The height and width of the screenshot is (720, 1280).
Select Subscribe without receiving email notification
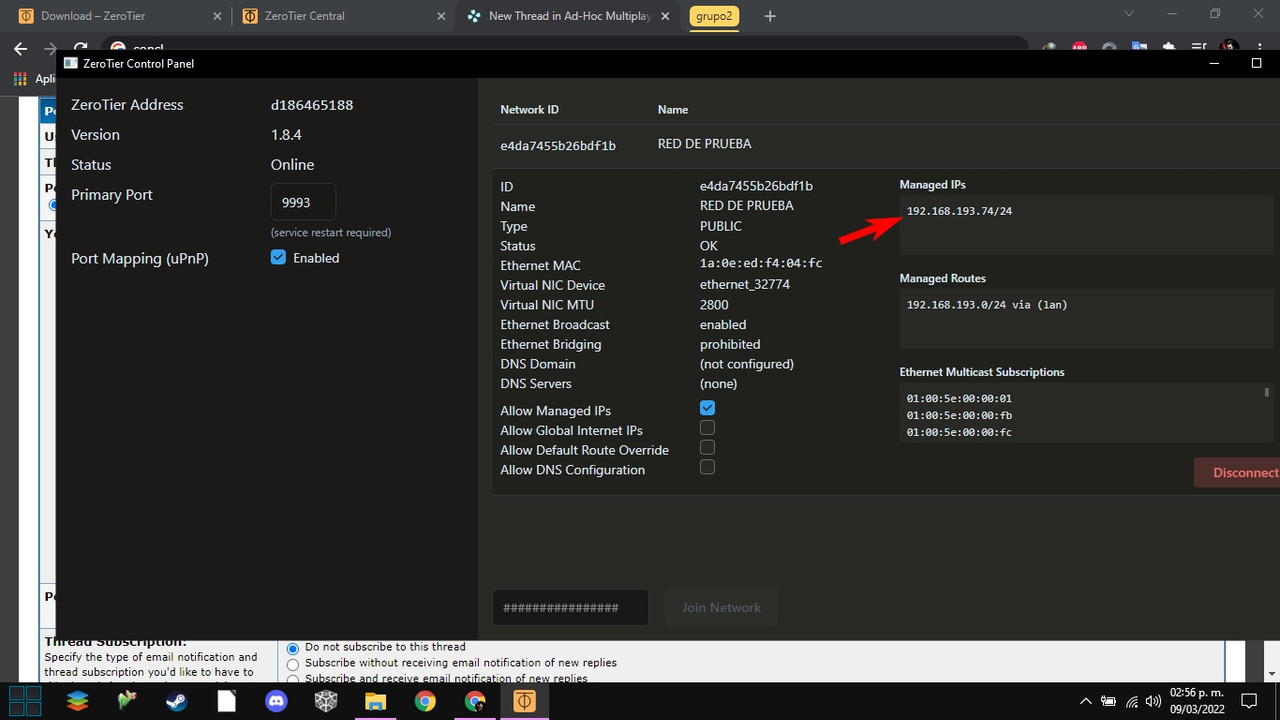point(293,664)
